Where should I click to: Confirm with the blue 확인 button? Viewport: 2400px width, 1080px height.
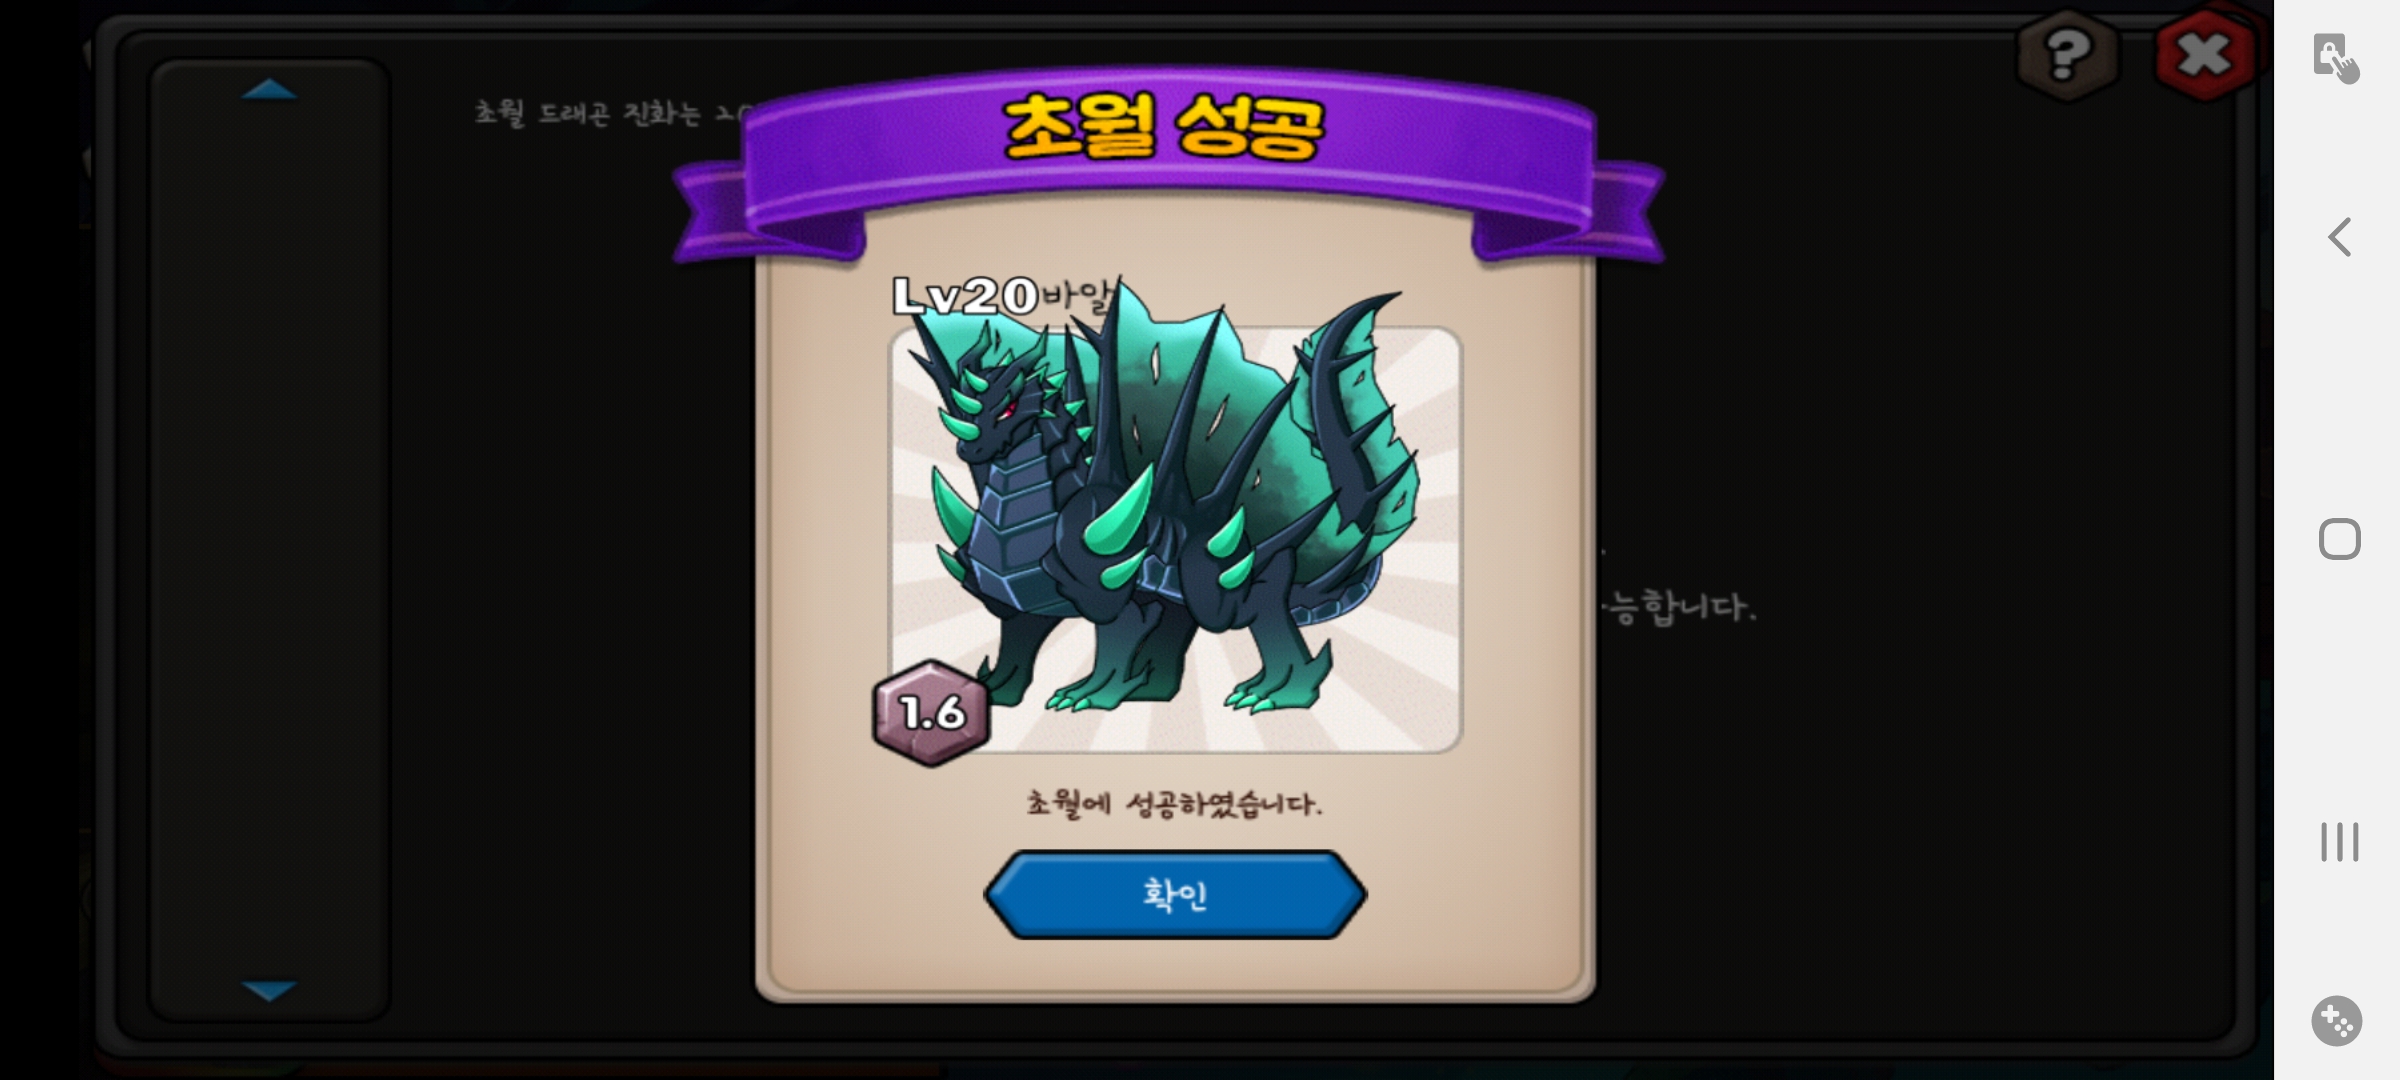1175,895
